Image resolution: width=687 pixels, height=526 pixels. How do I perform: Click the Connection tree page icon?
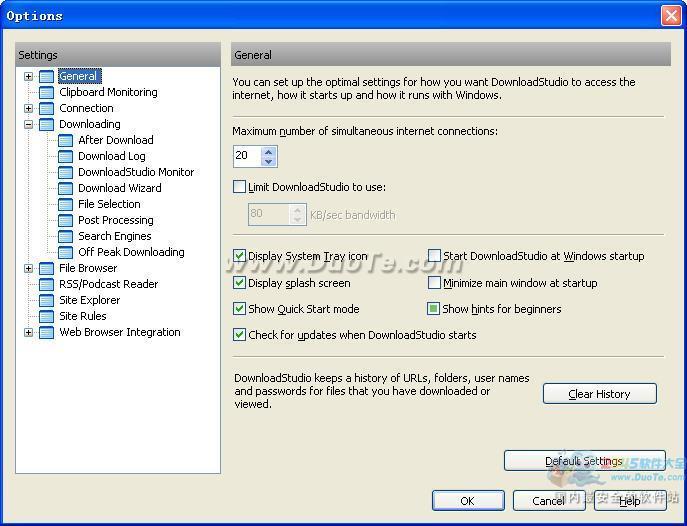pyautogui.click(x=46, y=108)
